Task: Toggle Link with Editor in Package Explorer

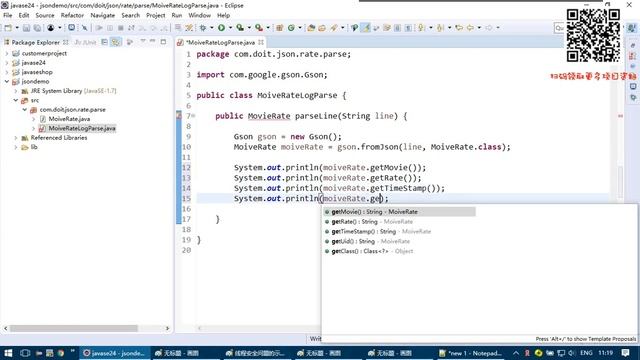Action: tap(116, 42)
